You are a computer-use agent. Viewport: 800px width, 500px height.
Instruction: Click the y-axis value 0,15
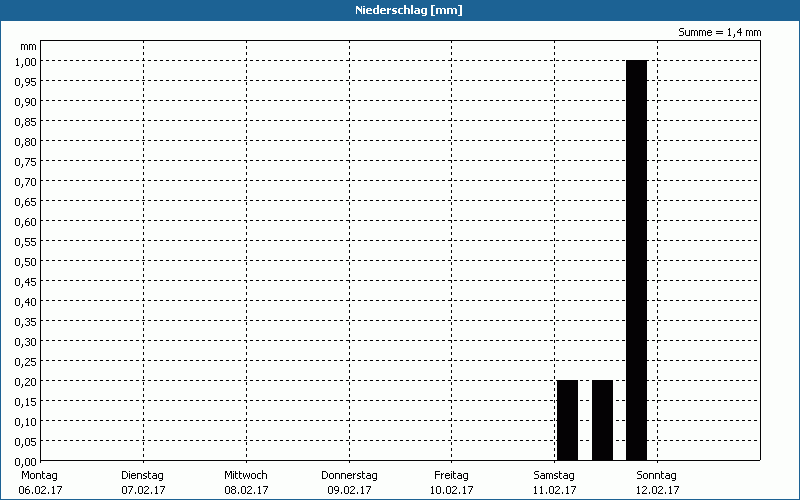click(26, 402)
